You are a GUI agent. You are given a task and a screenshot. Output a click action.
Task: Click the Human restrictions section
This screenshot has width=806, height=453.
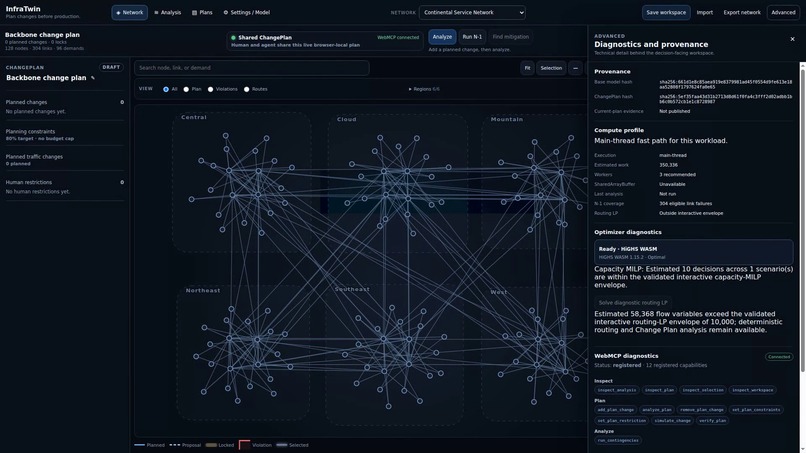point(64,187)
